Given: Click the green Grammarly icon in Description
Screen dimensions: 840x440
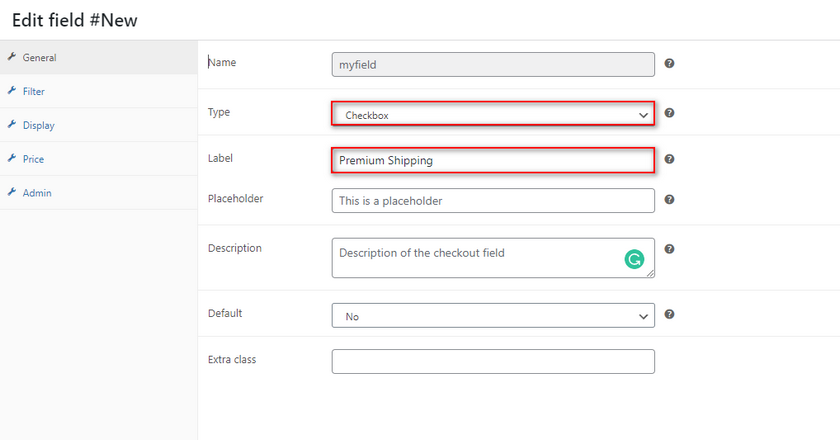Looking at the screenshot, I should coord(634,259).
